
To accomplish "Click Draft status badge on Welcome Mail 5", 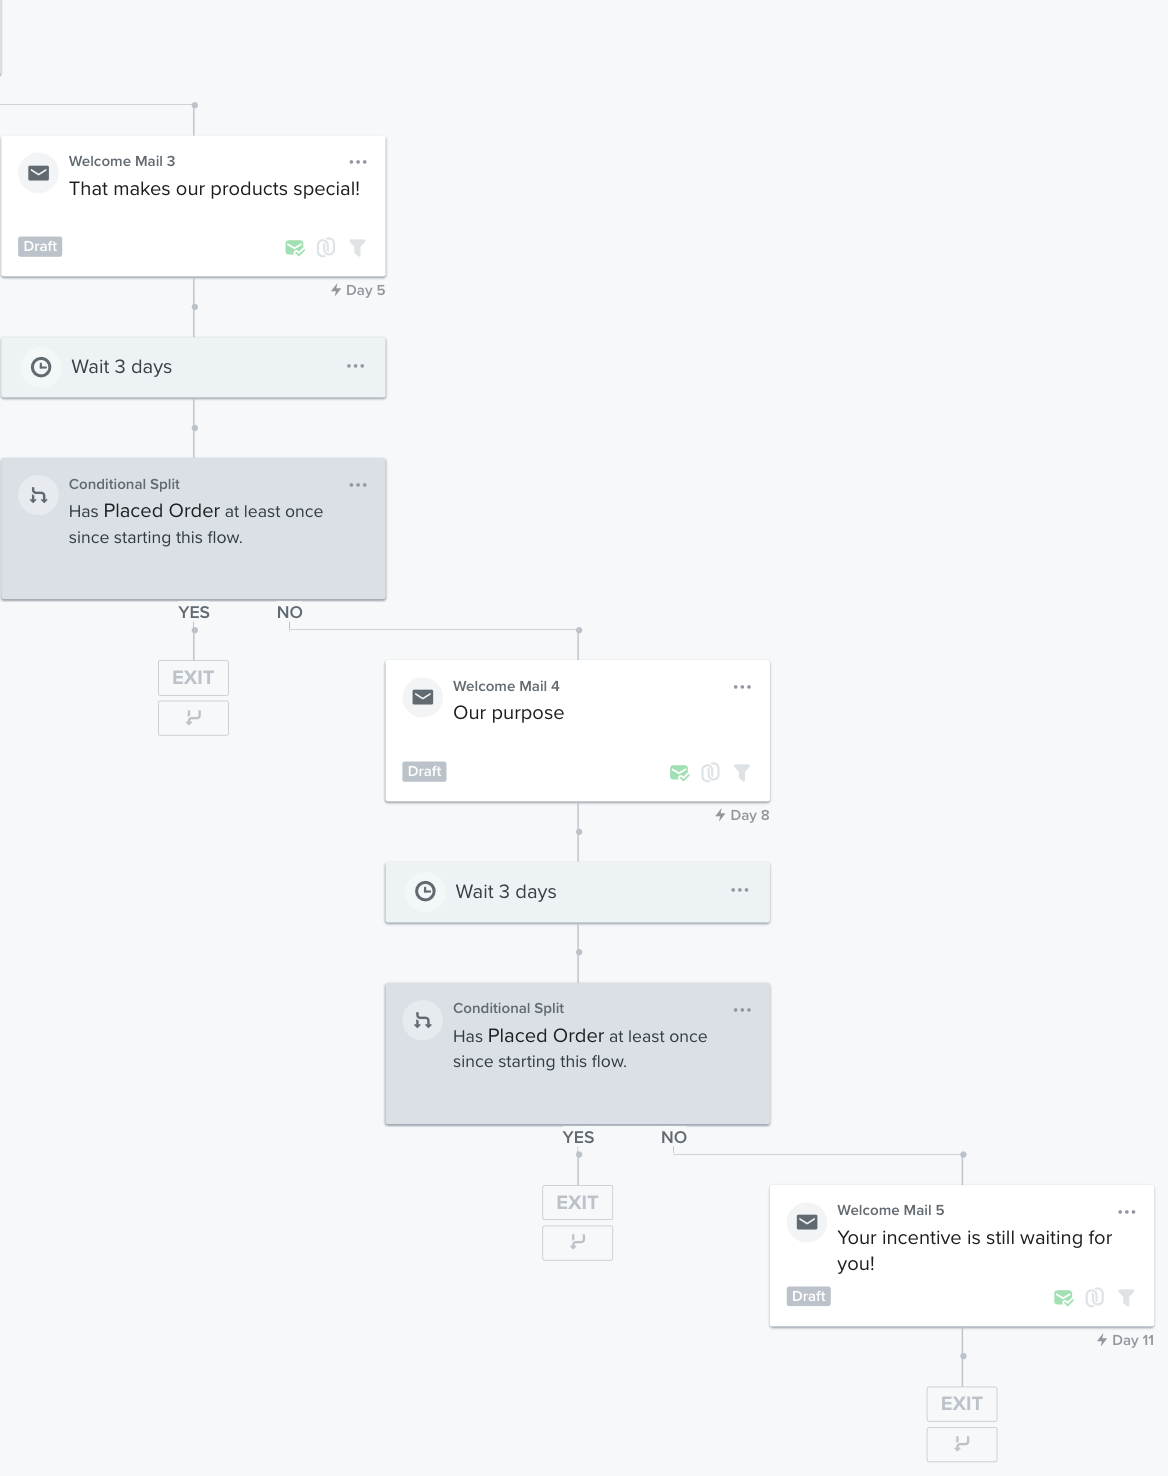I will click(809, 1296).
